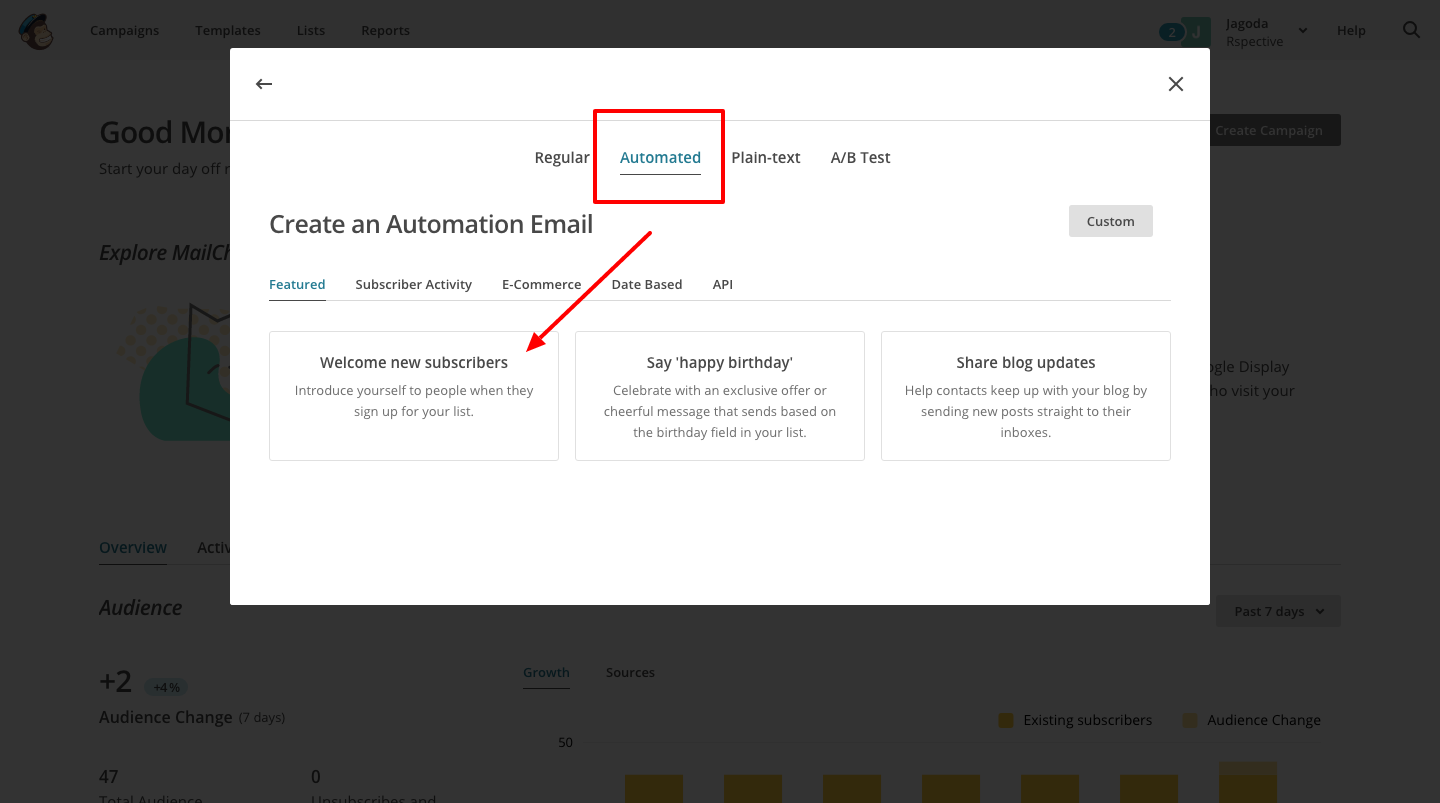The height and width of the screenshot is (803, 1440).
Task: Click the MailChimp monkey logo
Action: click(x=36, y=31)
